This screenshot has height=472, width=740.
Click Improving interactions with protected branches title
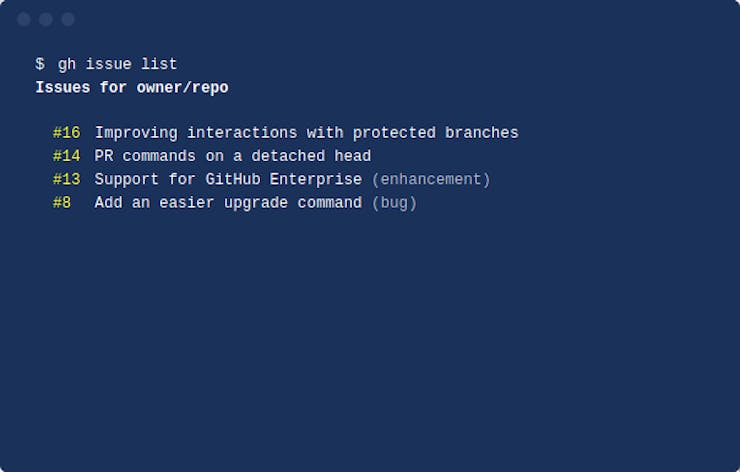pos(306,133)
